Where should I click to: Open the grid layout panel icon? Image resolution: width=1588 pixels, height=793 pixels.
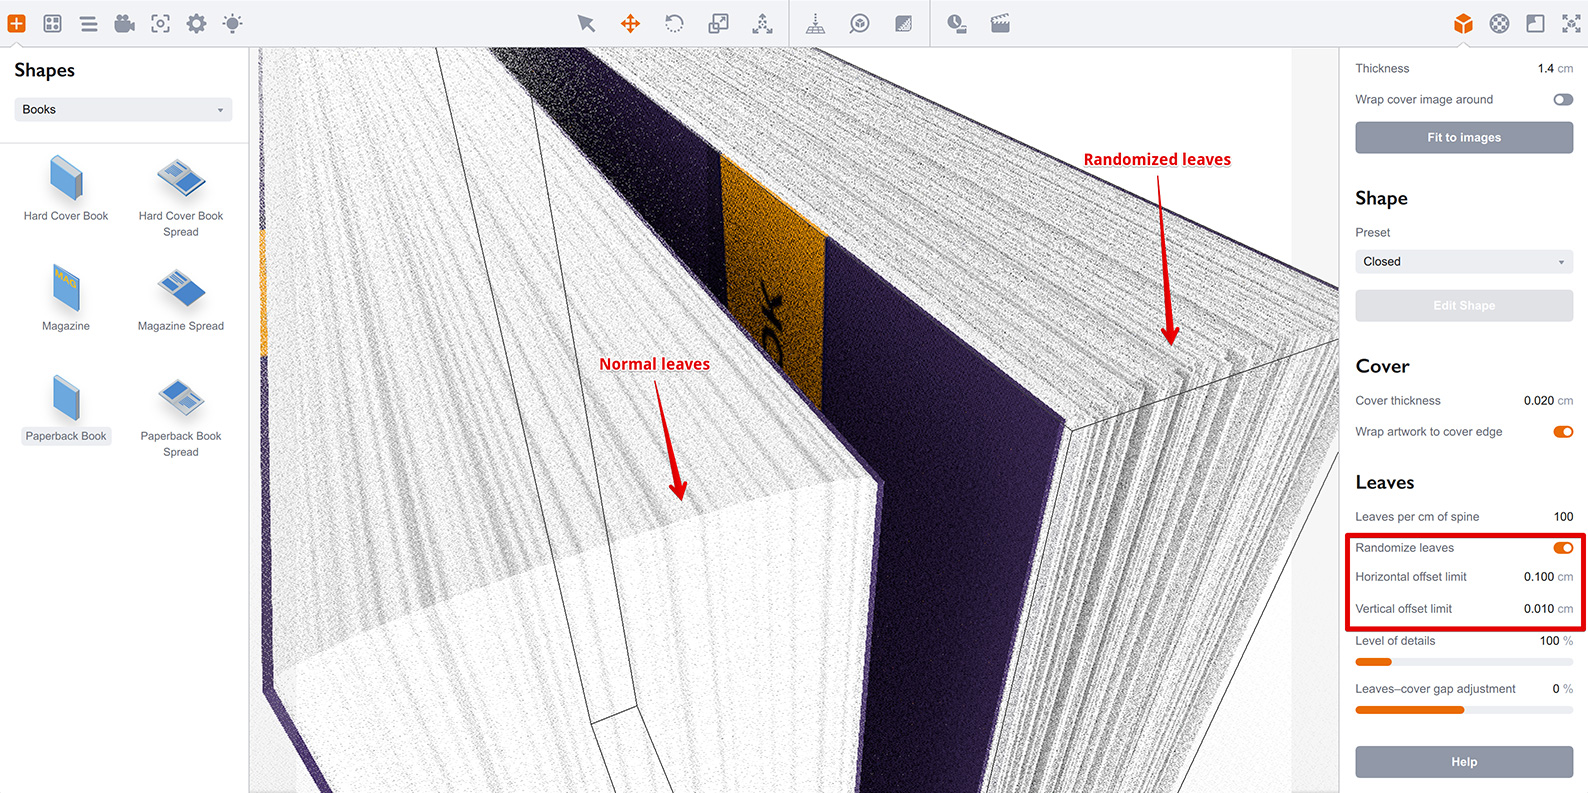tap(53, 23)
